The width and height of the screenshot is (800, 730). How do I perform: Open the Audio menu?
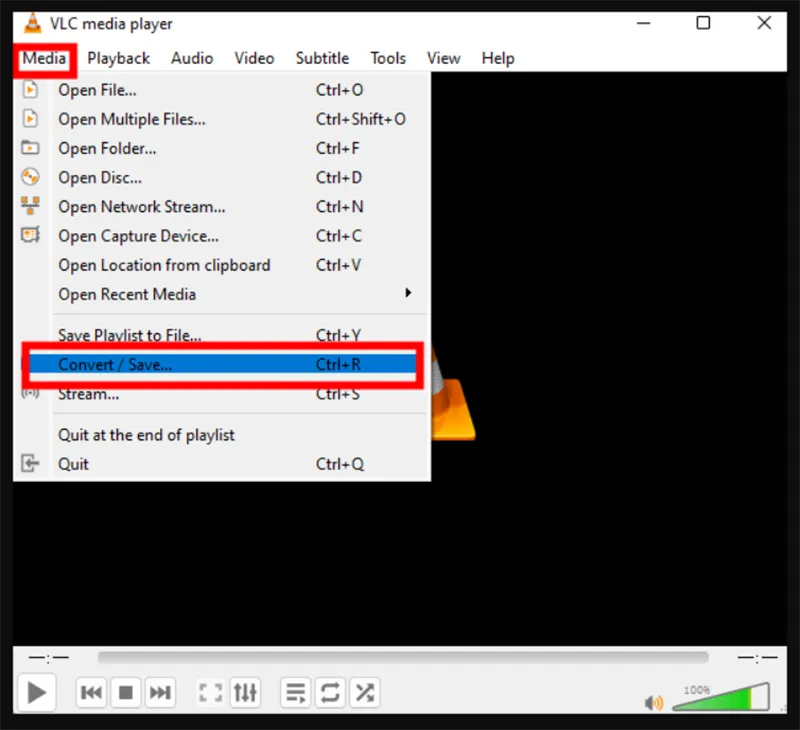click(x=192, y=58)
